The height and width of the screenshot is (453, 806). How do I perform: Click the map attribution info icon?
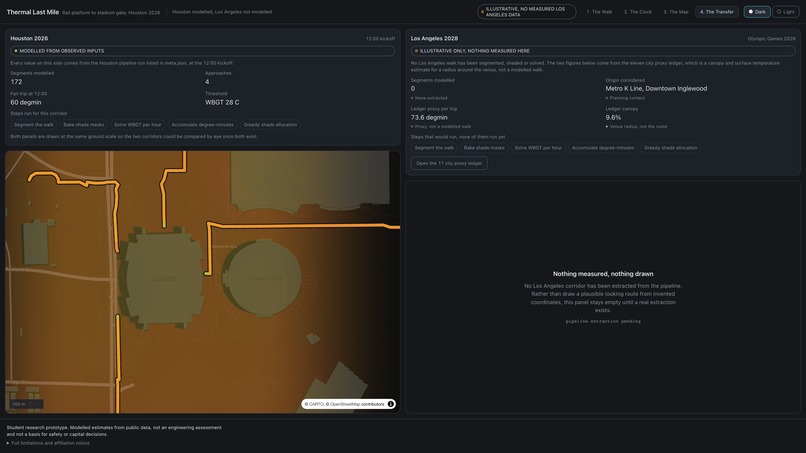[391, 404]
